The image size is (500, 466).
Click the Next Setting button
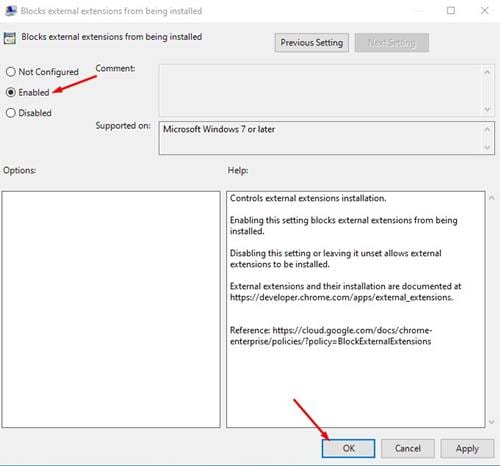[x=392, y=43]
